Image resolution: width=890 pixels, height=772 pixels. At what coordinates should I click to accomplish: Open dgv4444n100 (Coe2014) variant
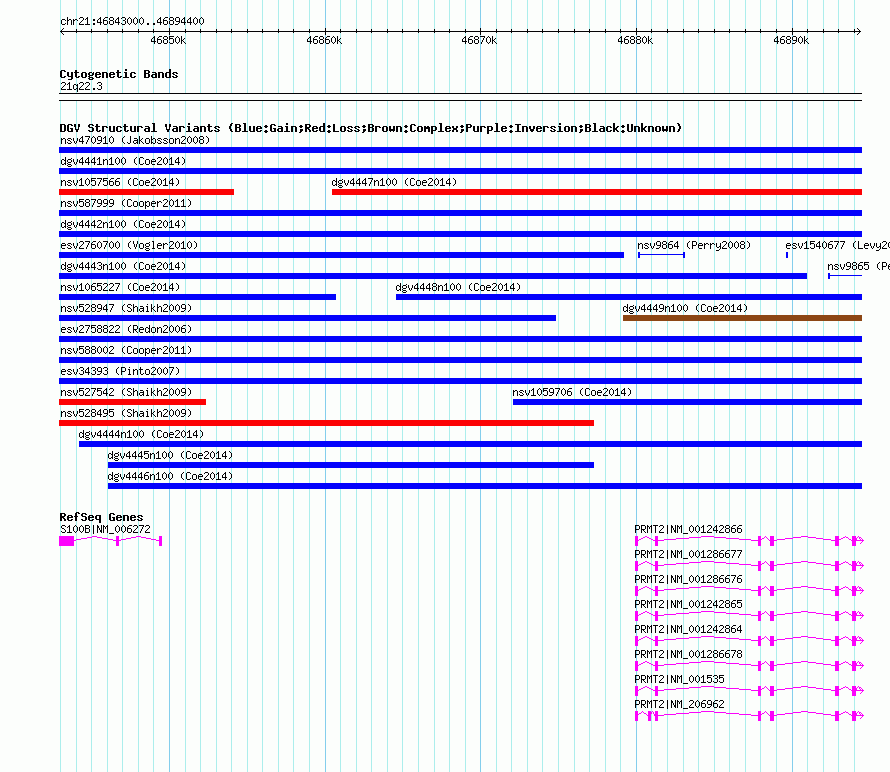470,444
